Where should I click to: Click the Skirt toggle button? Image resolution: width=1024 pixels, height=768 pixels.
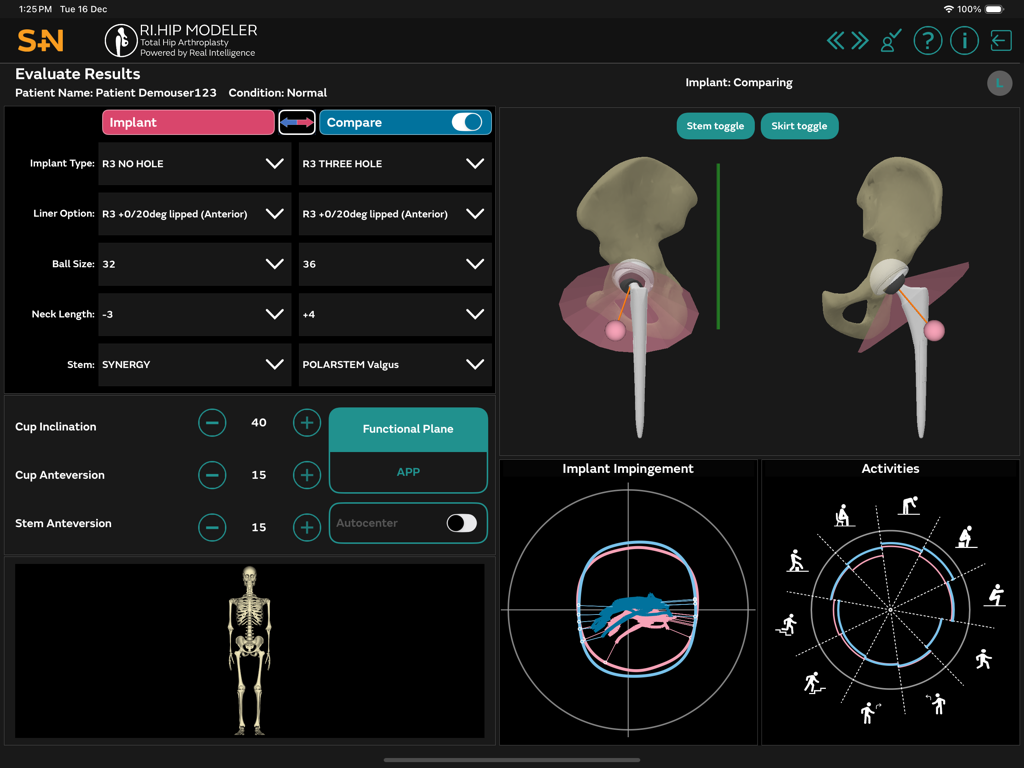pos(799,126)
